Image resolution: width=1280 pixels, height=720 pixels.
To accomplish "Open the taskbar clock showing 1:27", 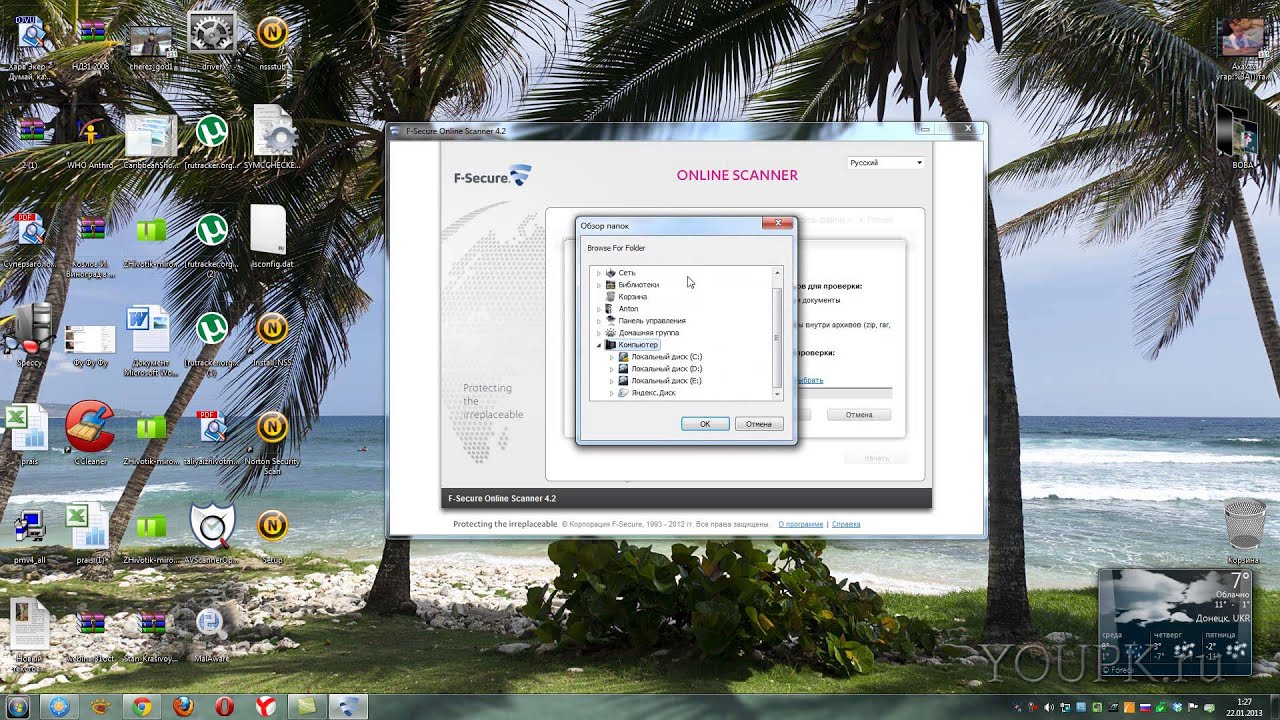I will point(1245,706).
